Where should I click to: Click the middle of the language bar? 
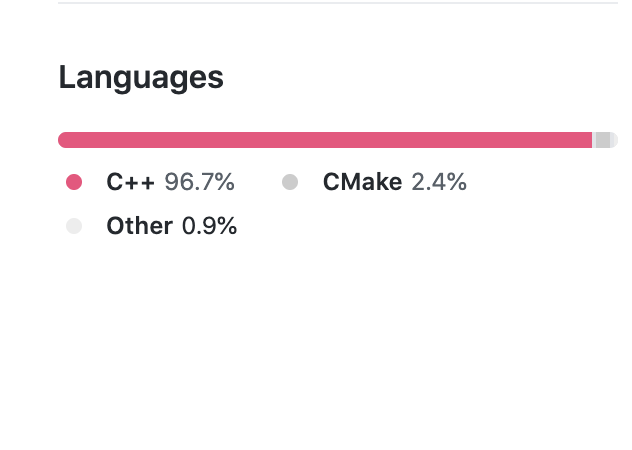tap(338, 140)
